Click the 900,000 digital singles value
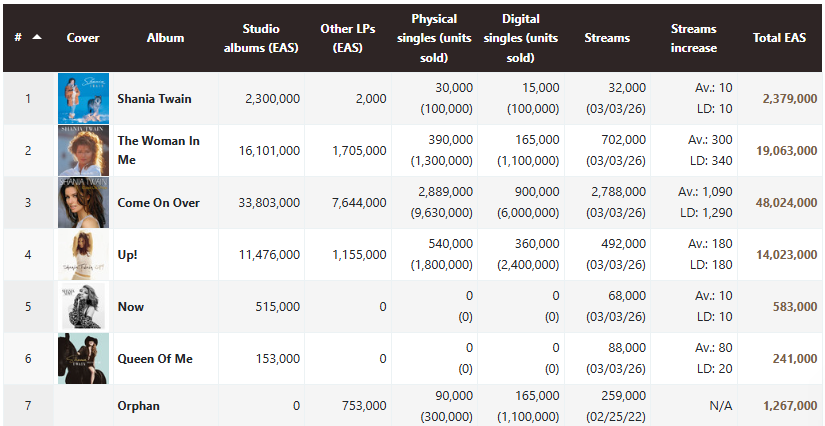Image resolution: width=825 pixels, height=426 pixels. click(537, 192)
